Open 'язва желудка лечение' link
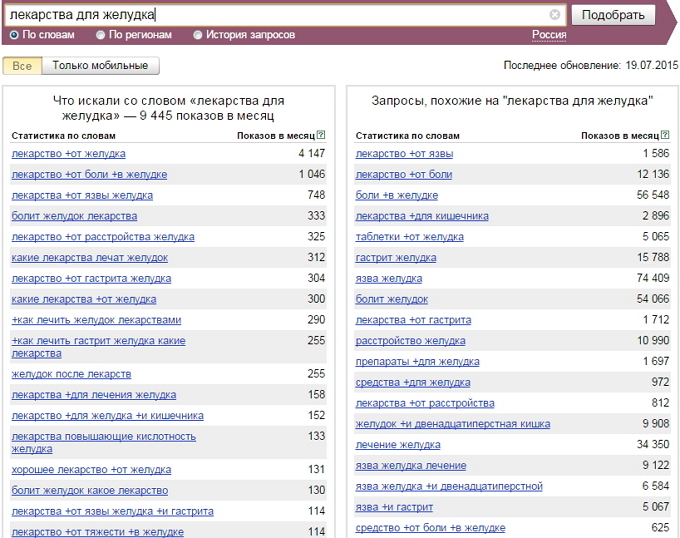680x538 pixels. [x=411, y=466]
